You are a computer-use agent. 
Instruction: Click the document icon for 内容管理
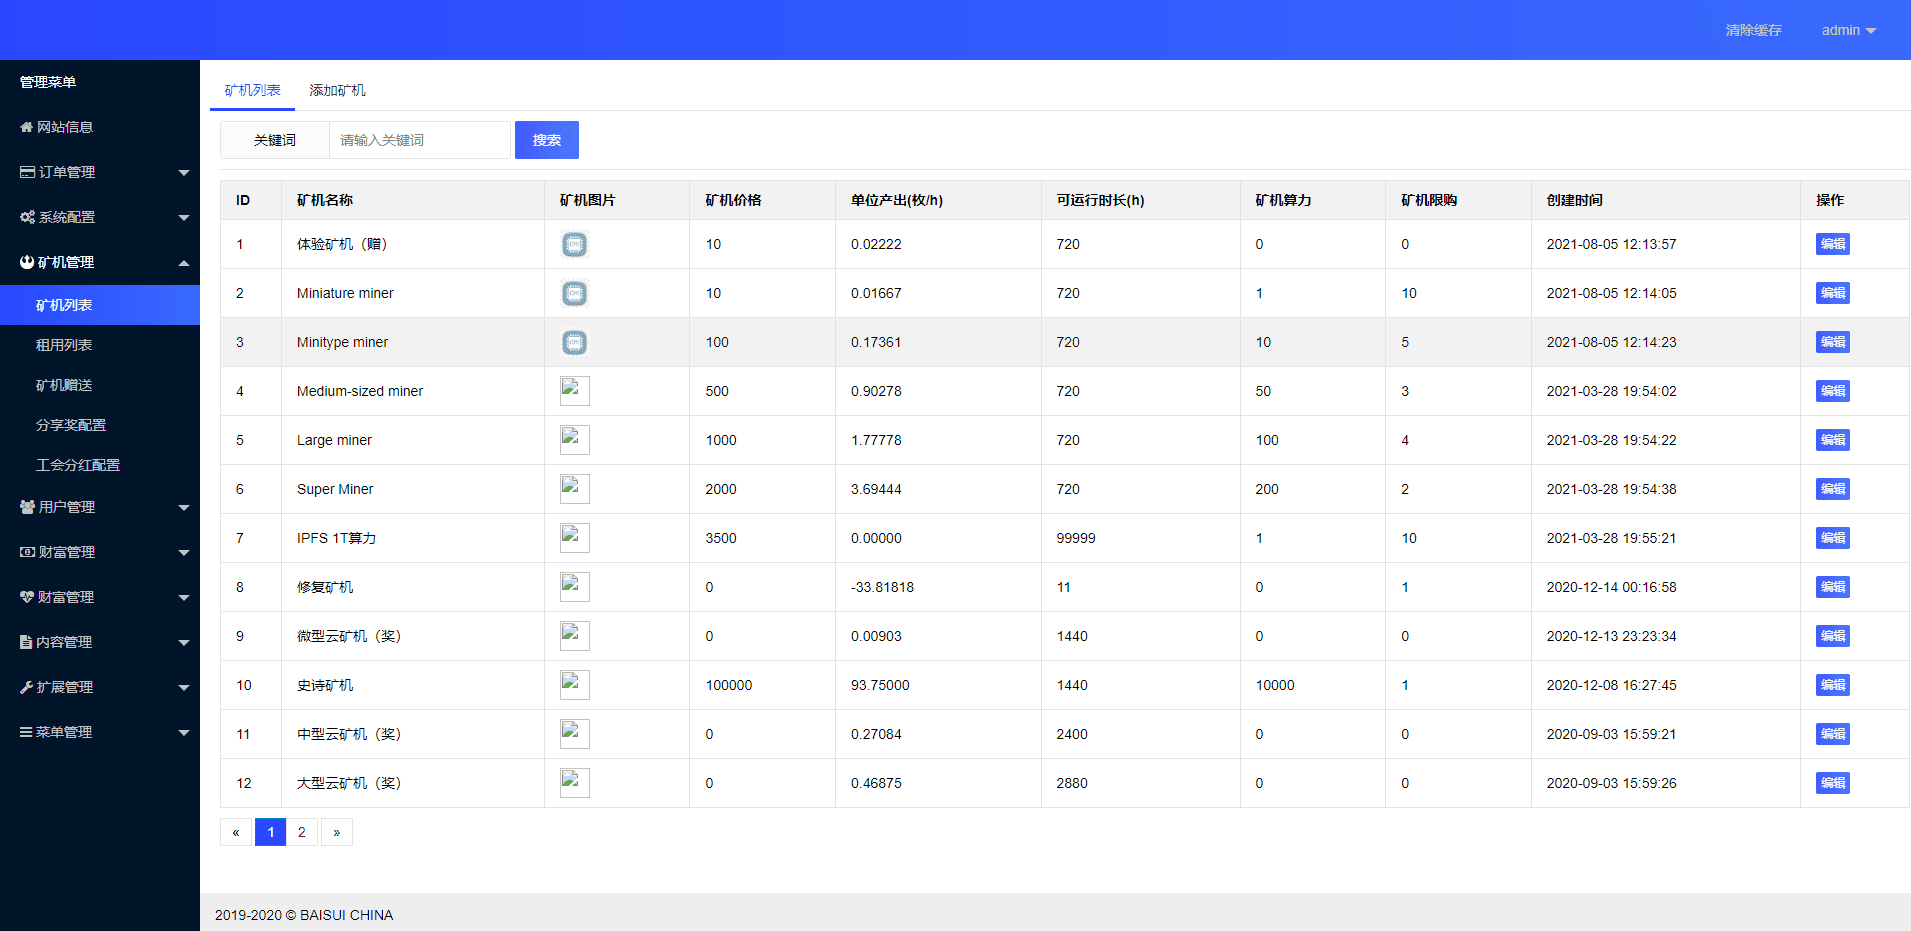pyautogui.click(x=26, y=642)
